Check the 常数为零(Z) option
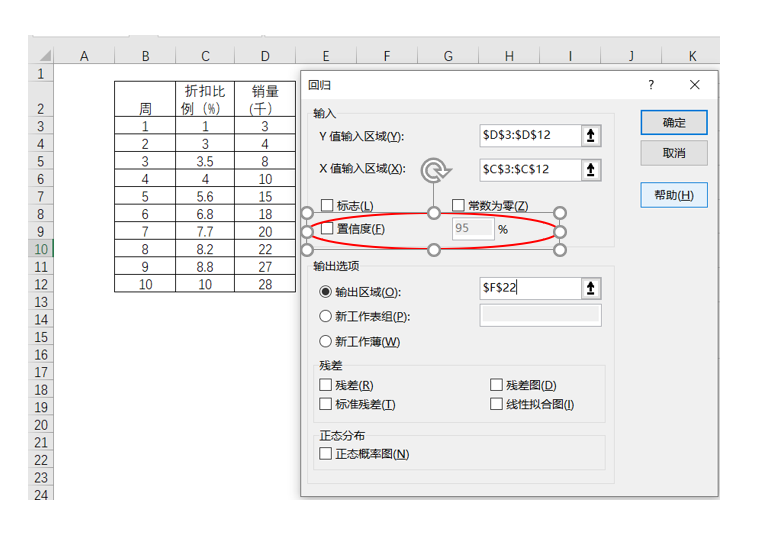This screenshot has width=775, height=545. [x=459, y=206]
